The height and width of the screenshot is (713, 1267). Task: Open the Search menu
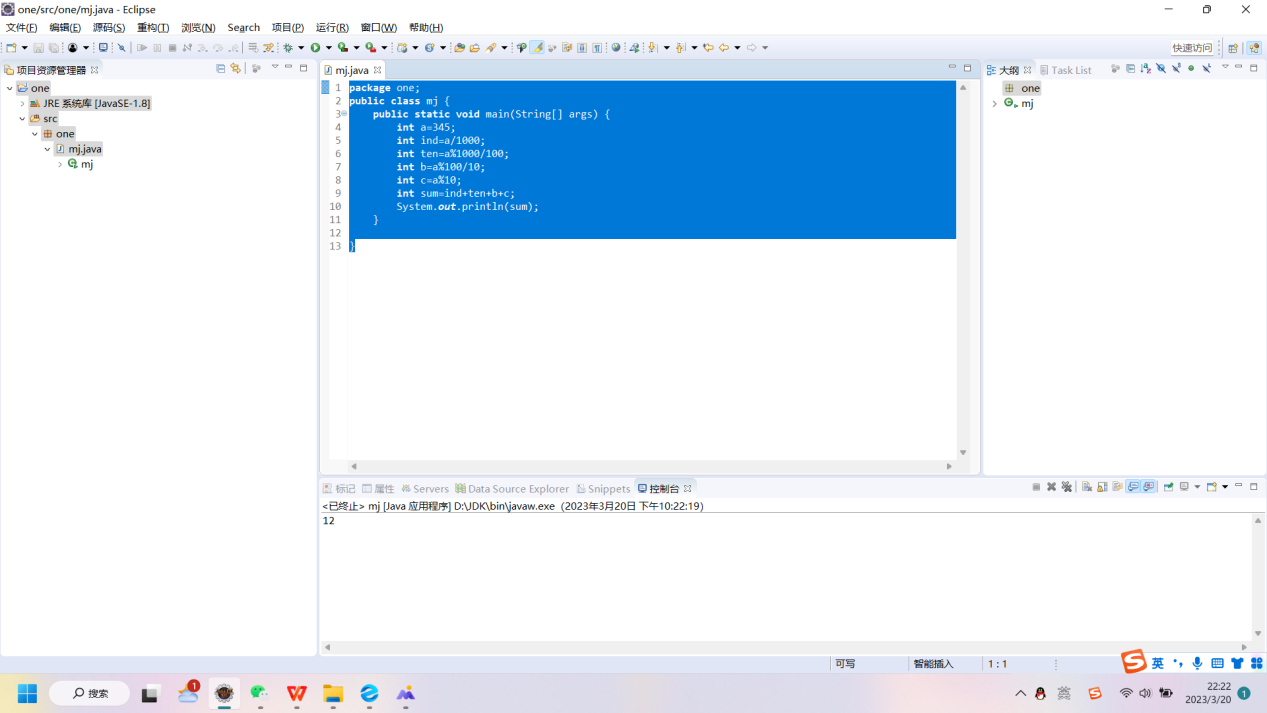pyautogui.click(x=243, y=27)
